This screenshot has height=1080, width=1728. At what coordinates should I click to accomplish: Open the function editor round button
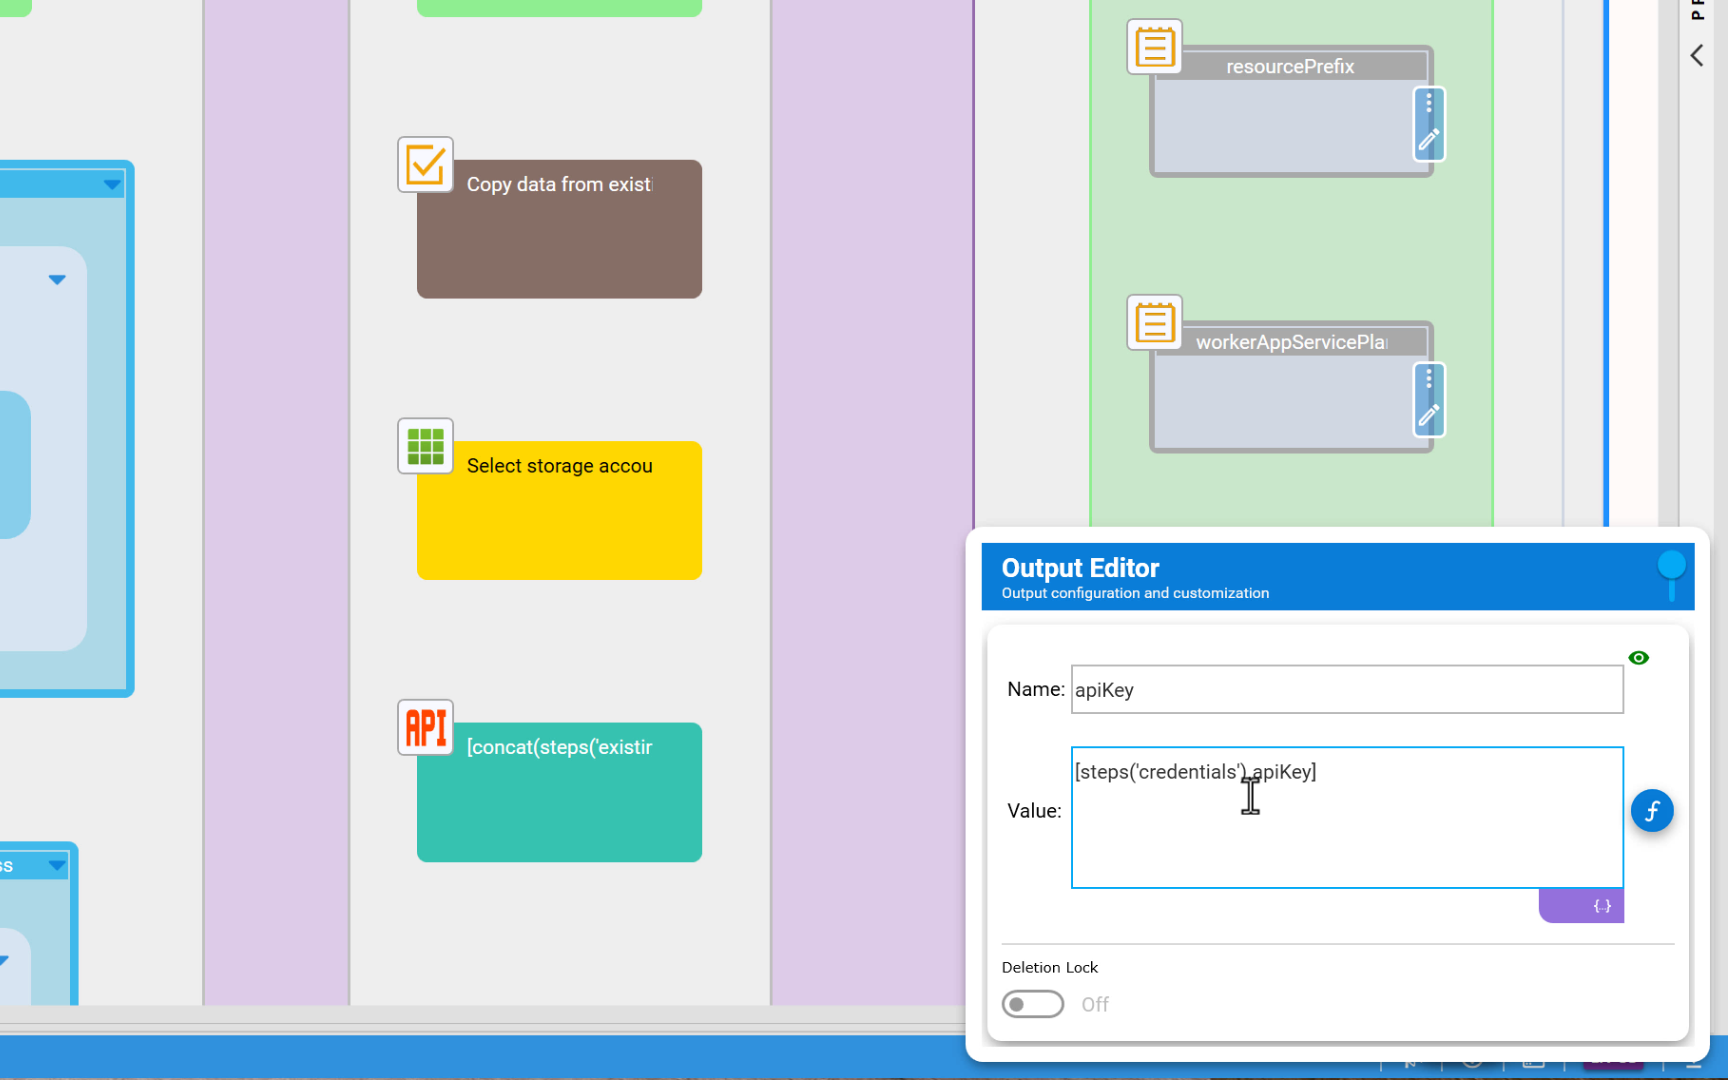pos(1652,811)
